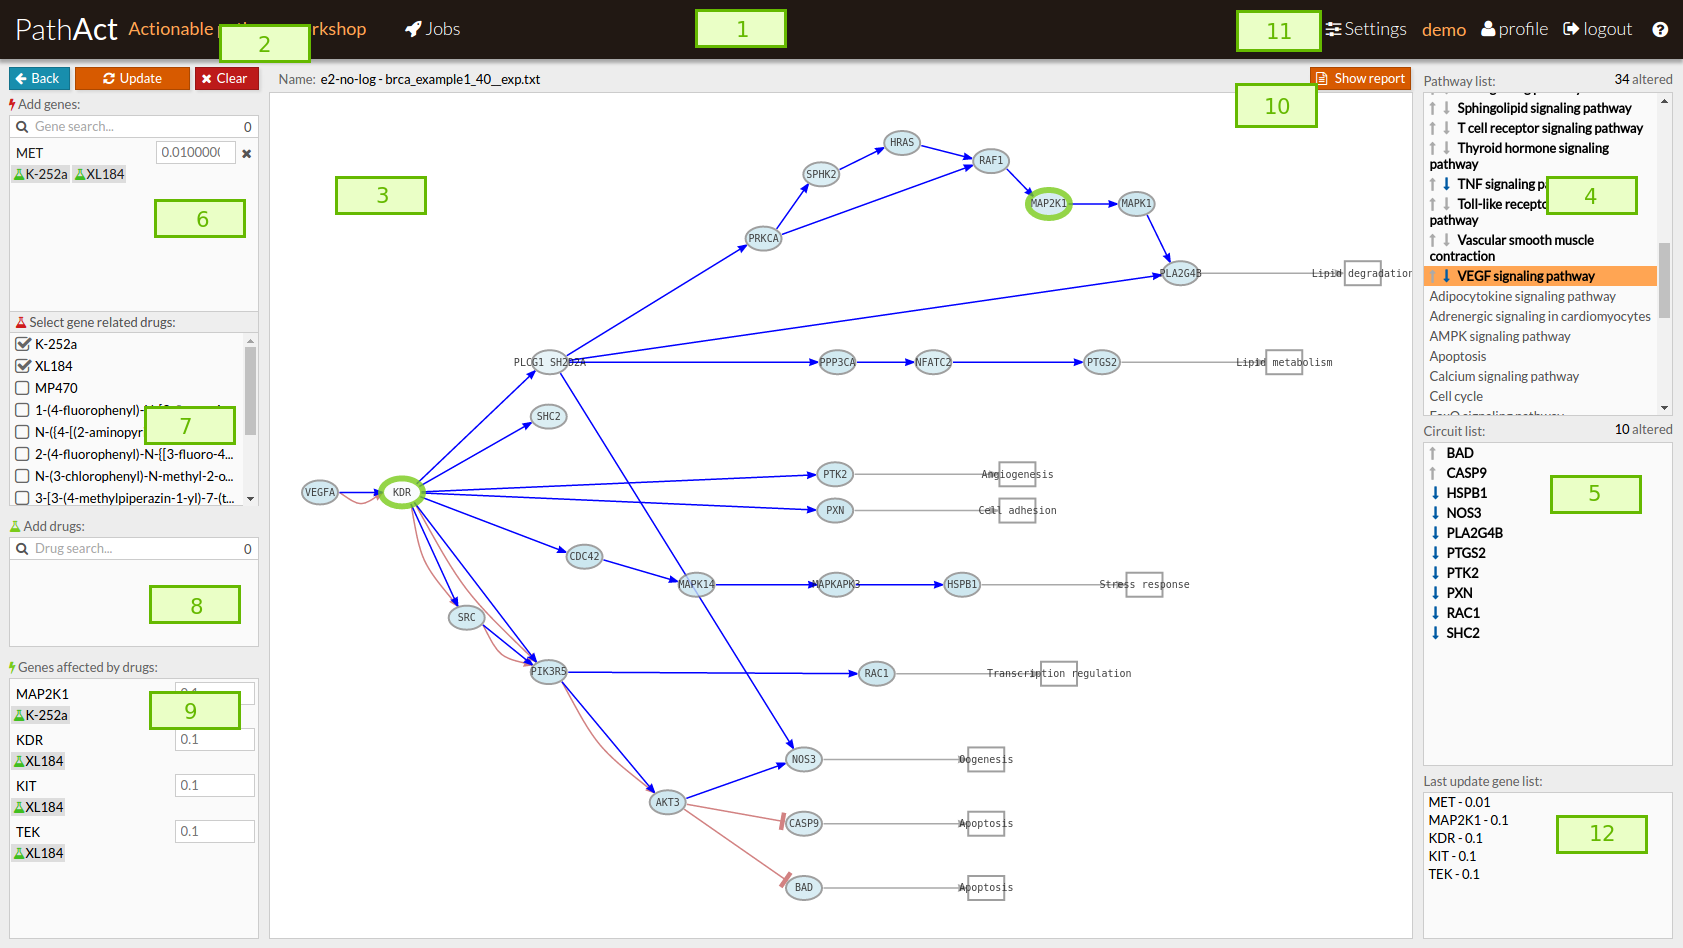Select the PTGS2 node in graph
1683x948 pixels.
tap(1102, 362)
